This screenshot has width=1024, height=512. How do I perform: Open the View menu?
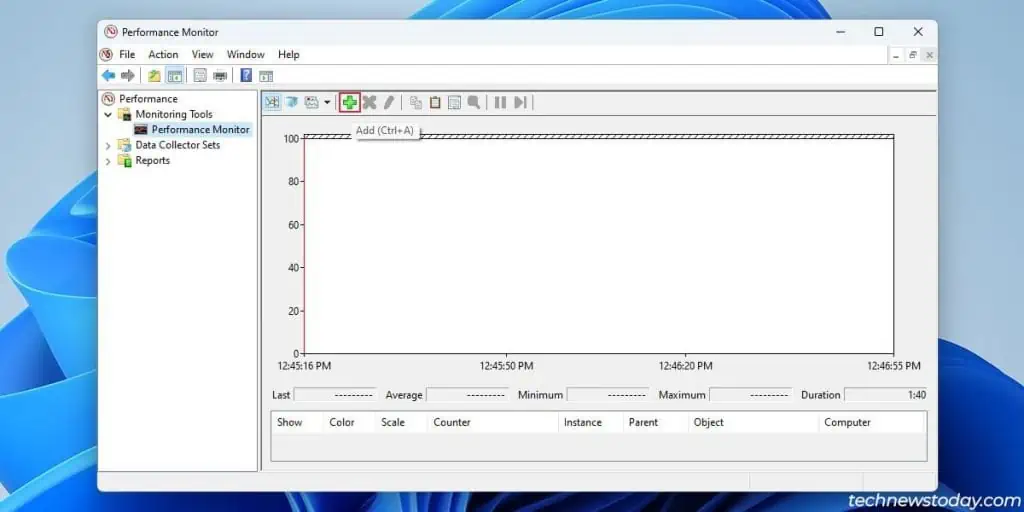point(203,55)
